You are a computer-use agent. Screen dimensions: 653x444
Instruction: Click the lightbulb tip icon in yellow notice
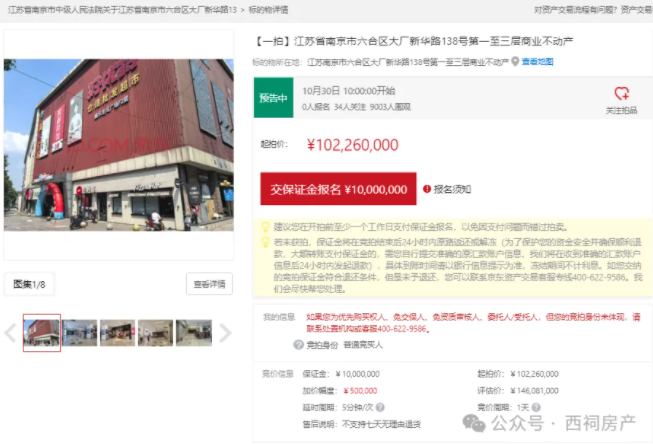tap(266, 227)
